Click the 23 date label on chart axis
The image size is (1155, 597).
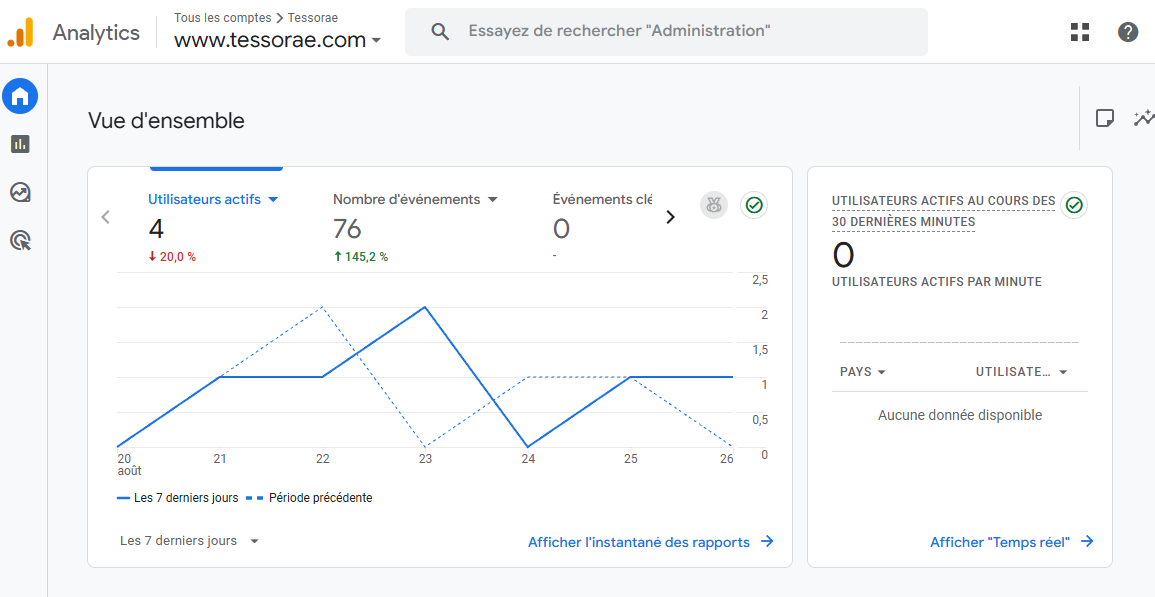425,459
